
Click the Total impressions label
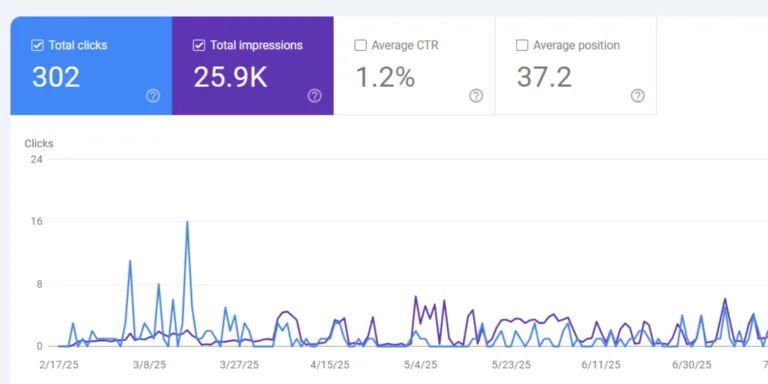click(x=257, y=46)
